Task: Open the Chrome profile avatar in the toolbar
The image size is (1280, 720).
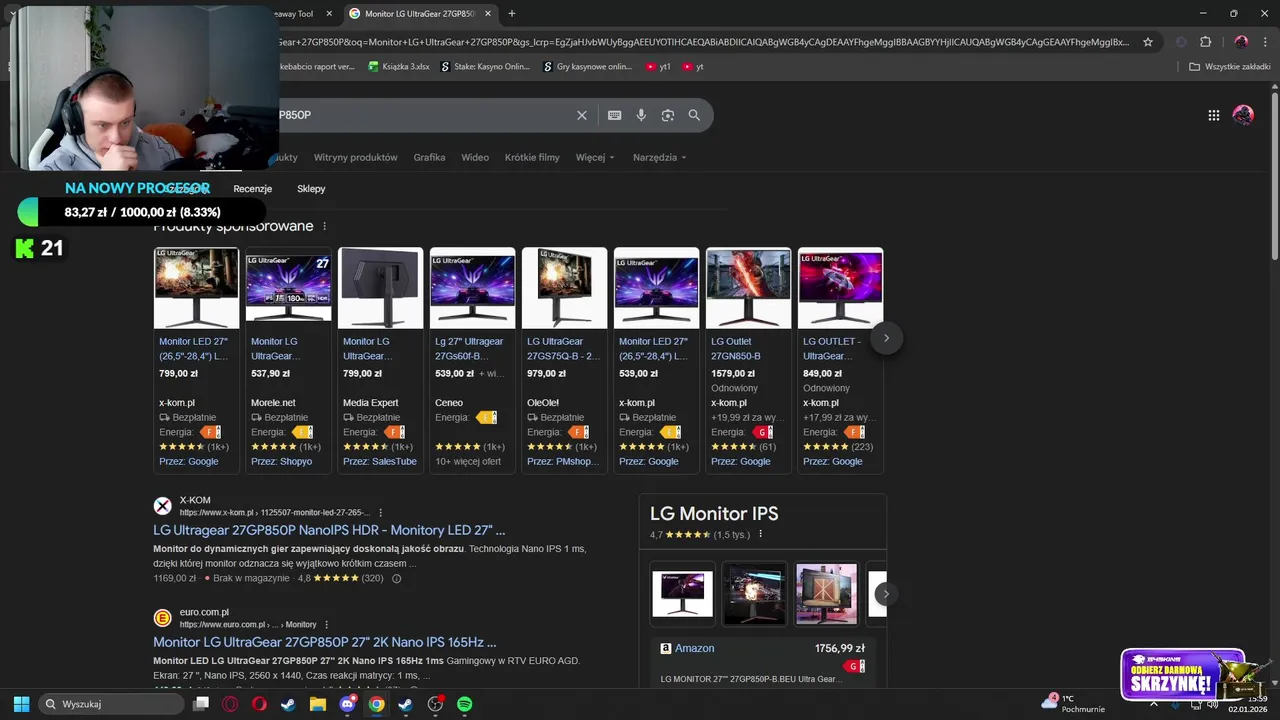Action: point(1241,42)
